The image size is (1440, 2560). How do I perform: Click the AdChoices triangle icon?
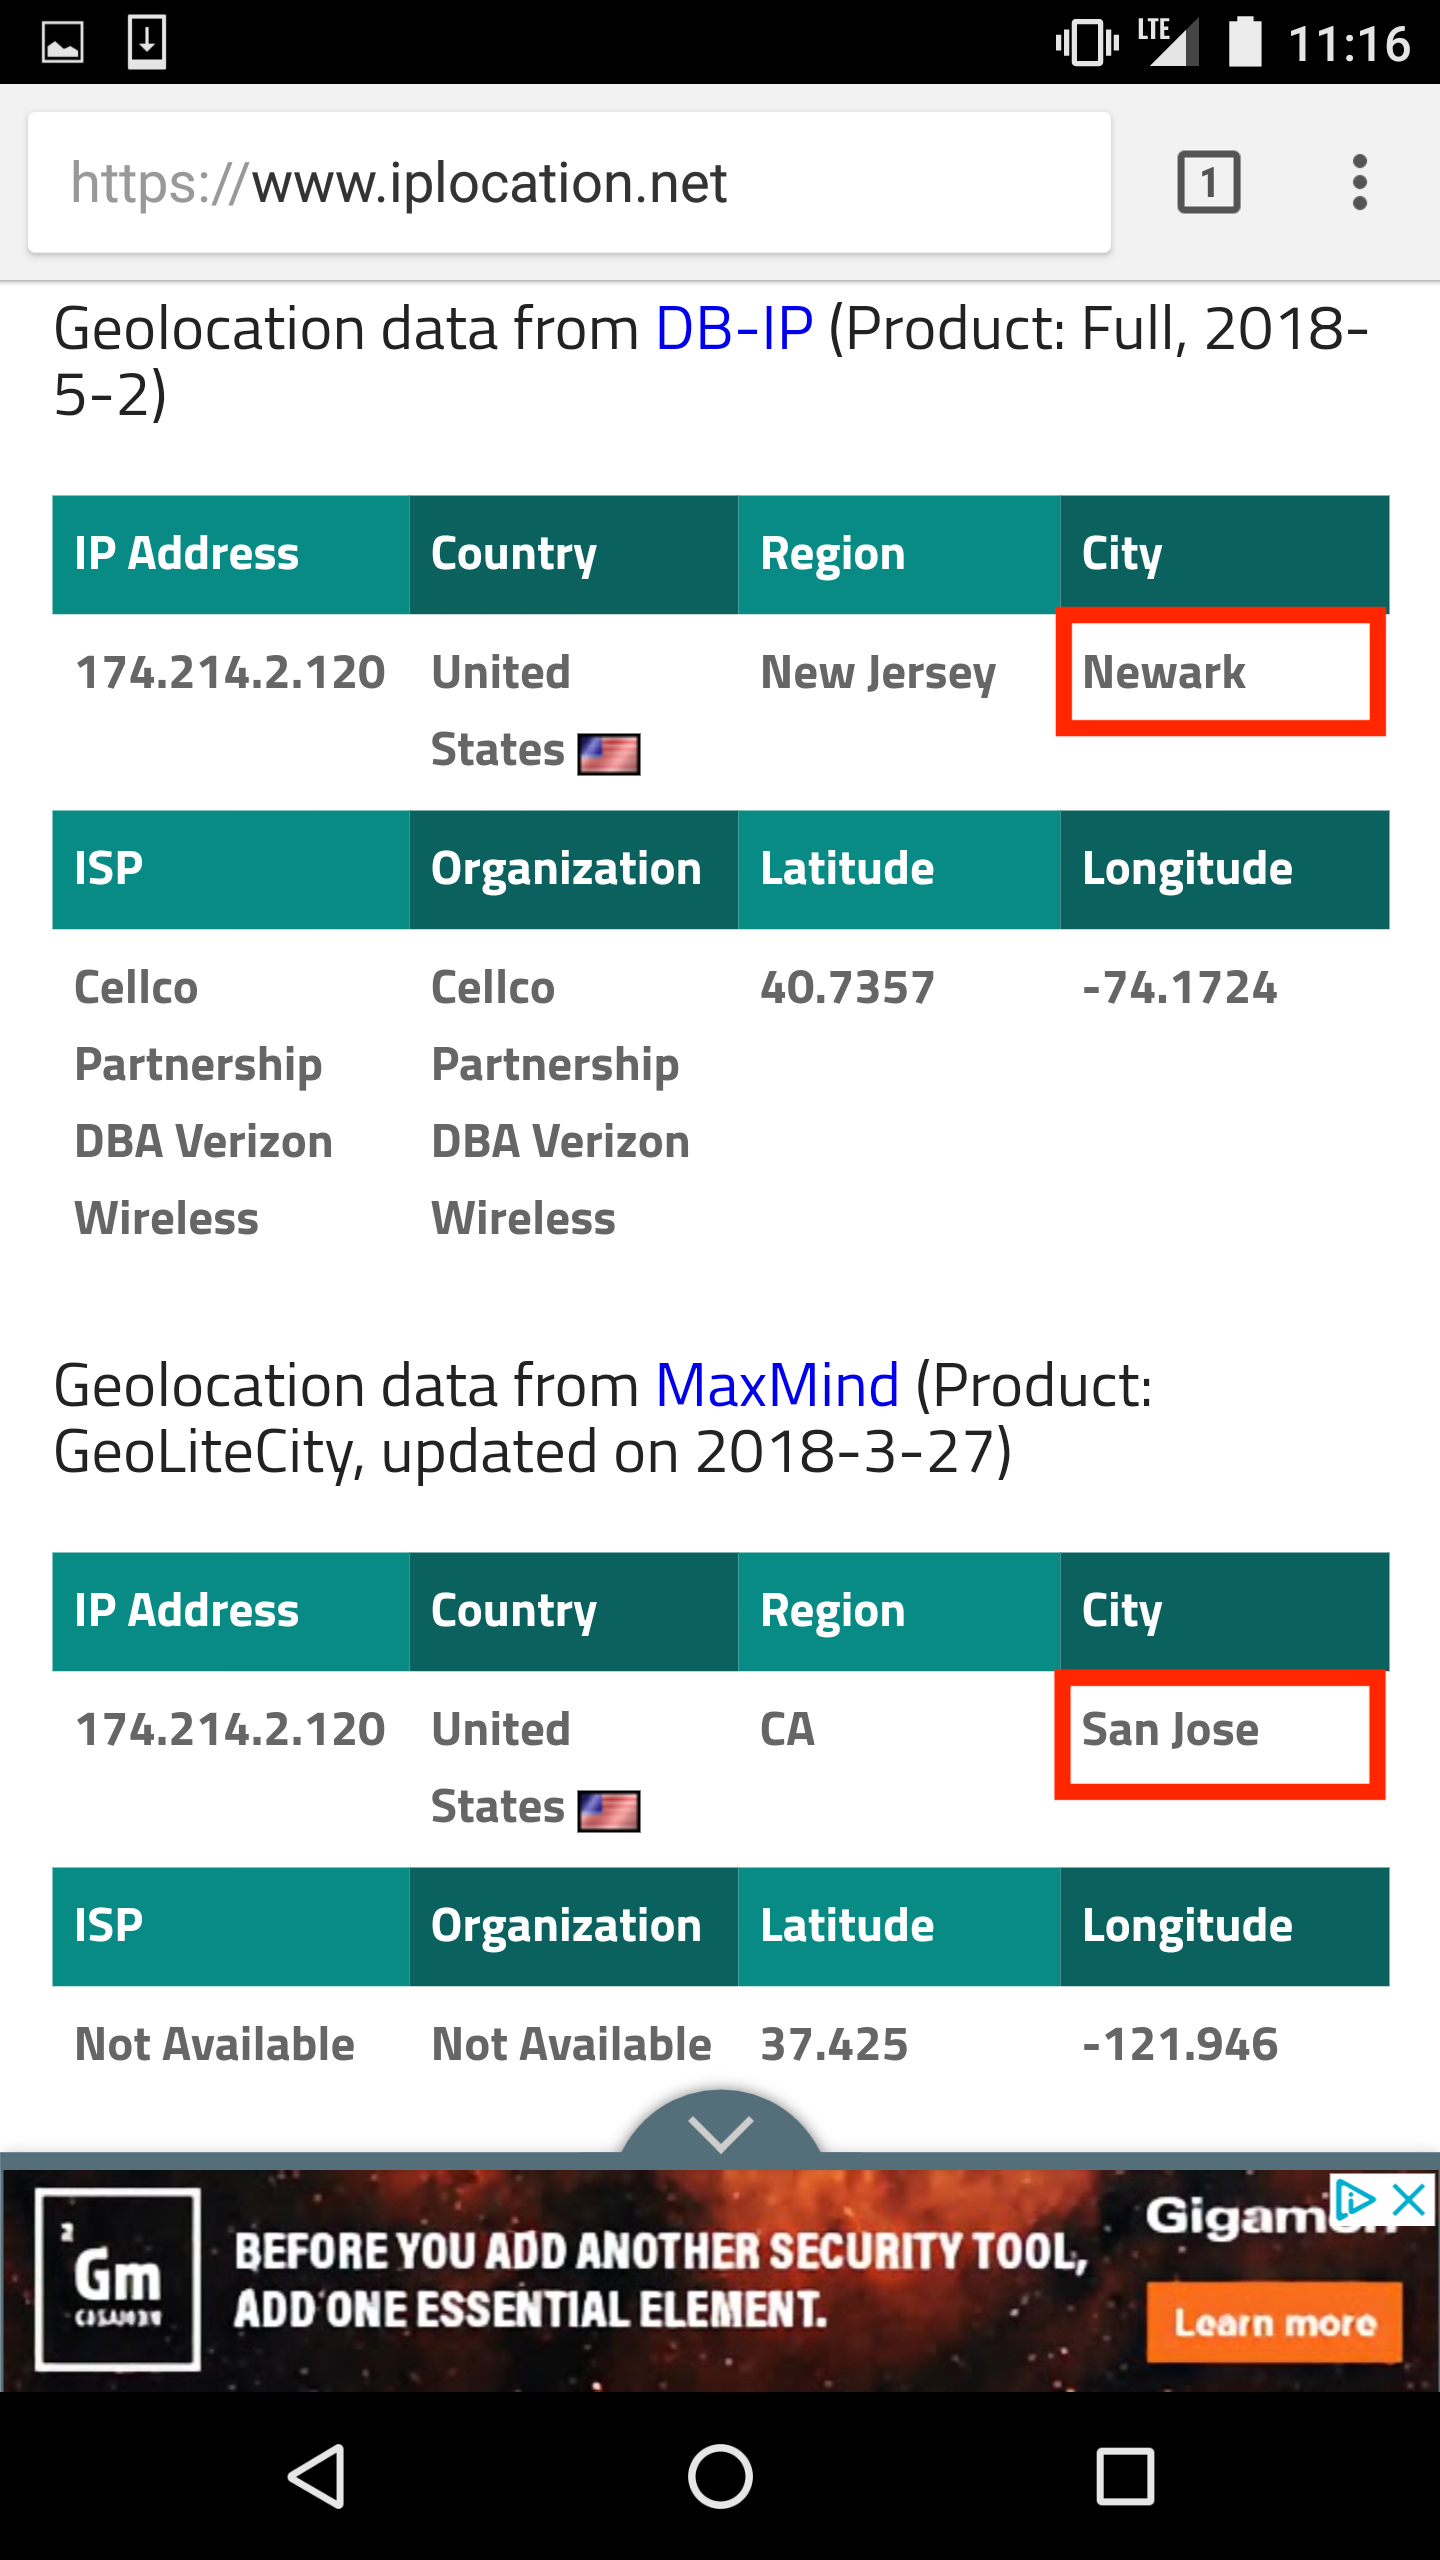[1357, 2201]
